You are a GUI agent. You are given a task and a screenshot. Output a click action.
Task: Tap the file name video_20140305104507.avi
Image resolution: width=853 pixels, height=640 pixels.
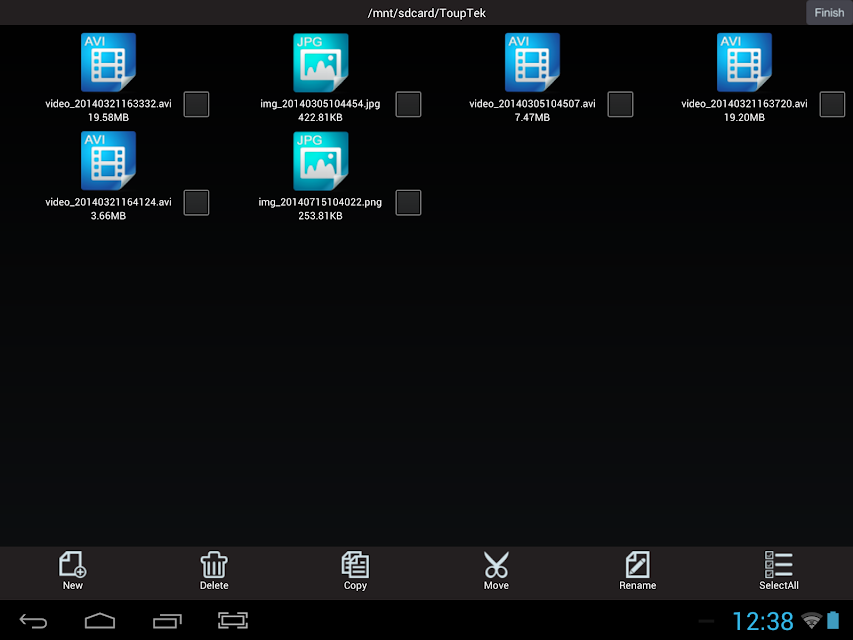point(532,103)
